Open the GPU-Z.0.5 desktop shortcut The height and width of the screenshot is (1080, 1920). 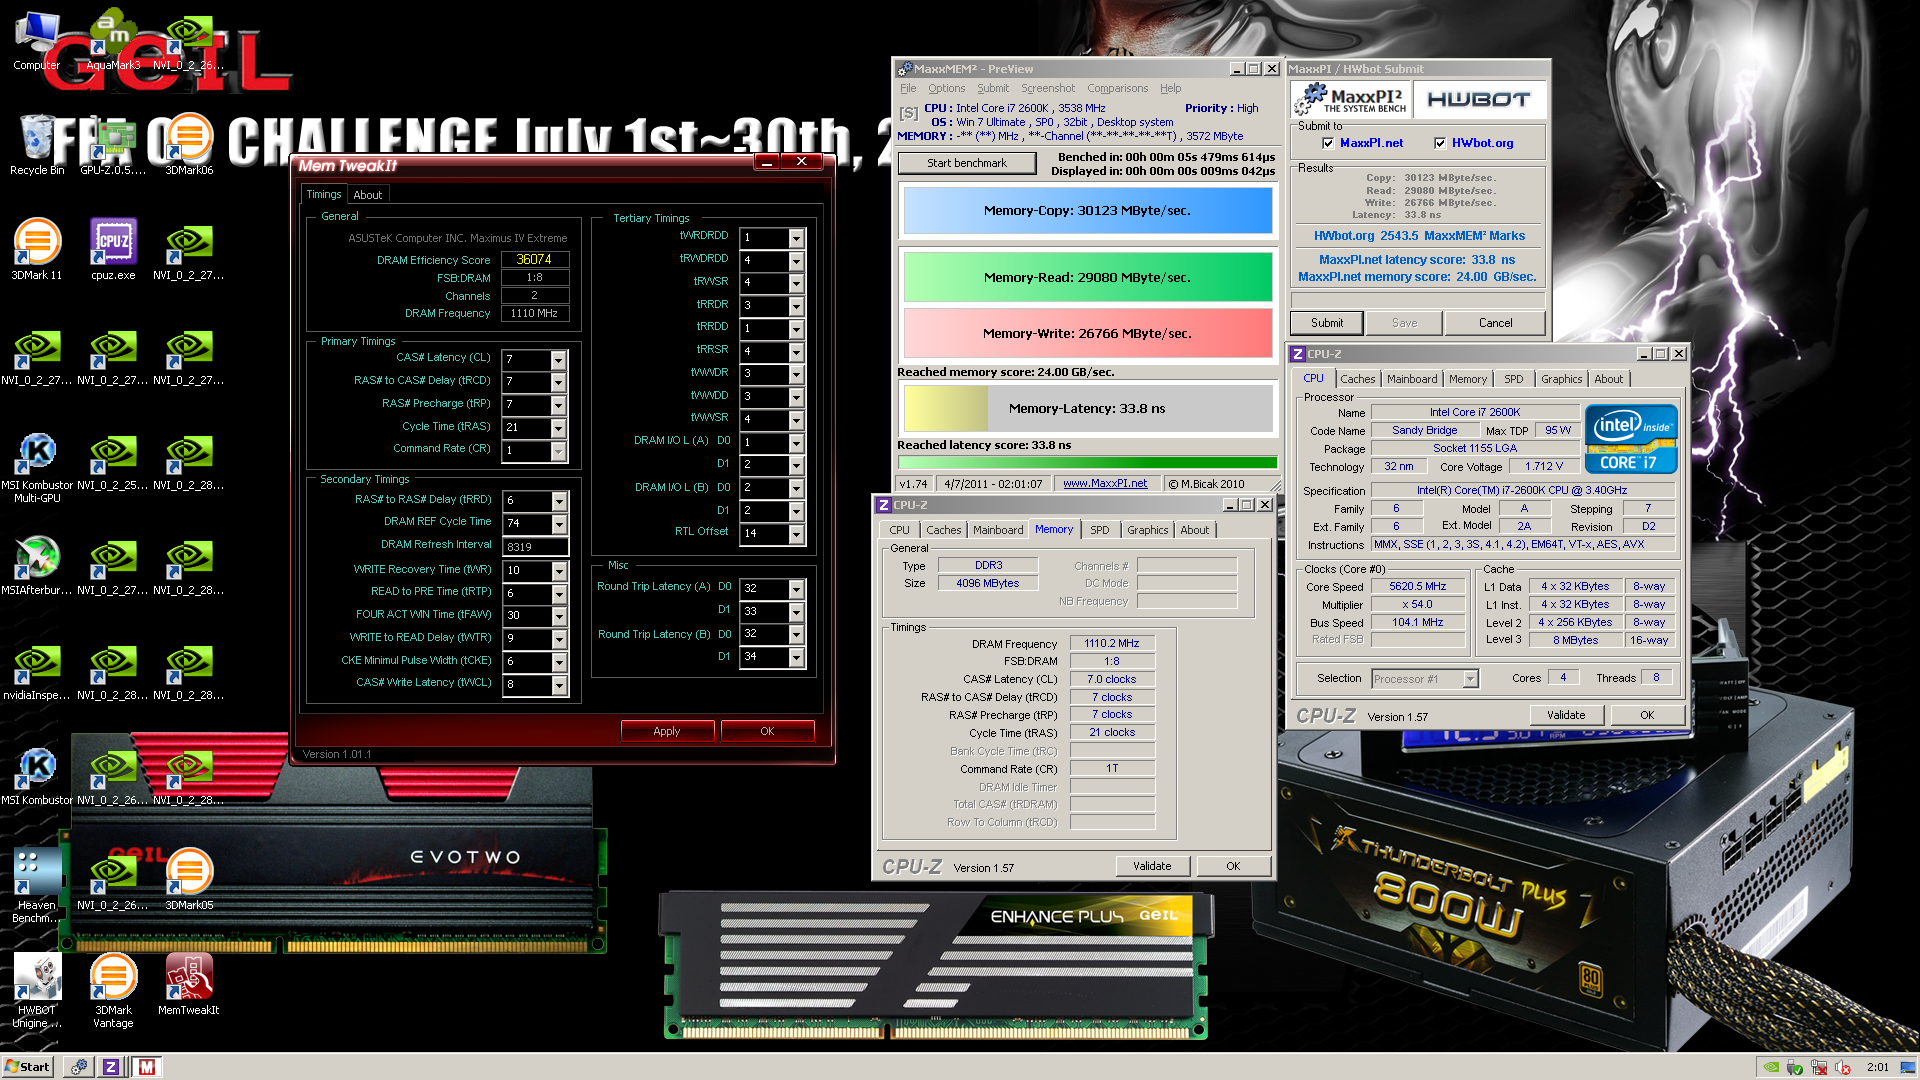113,145
